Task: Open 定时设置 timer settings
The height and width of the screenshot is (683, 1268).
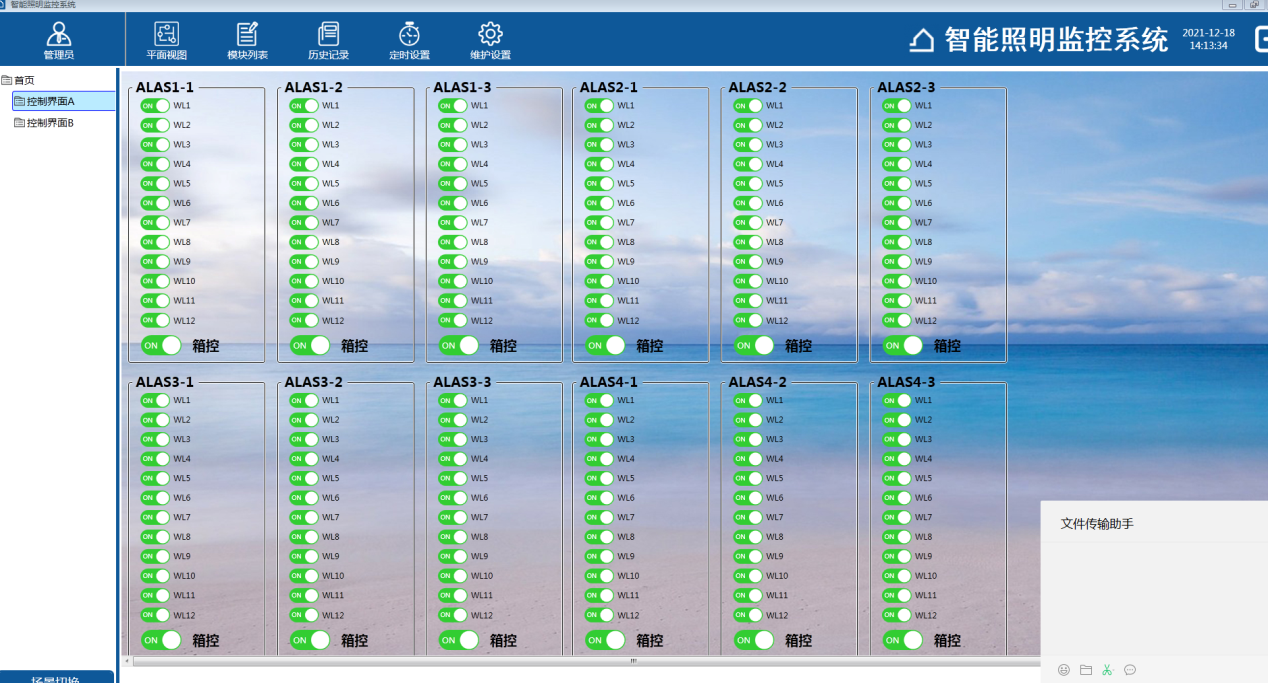Action: (x=409, y=41)
